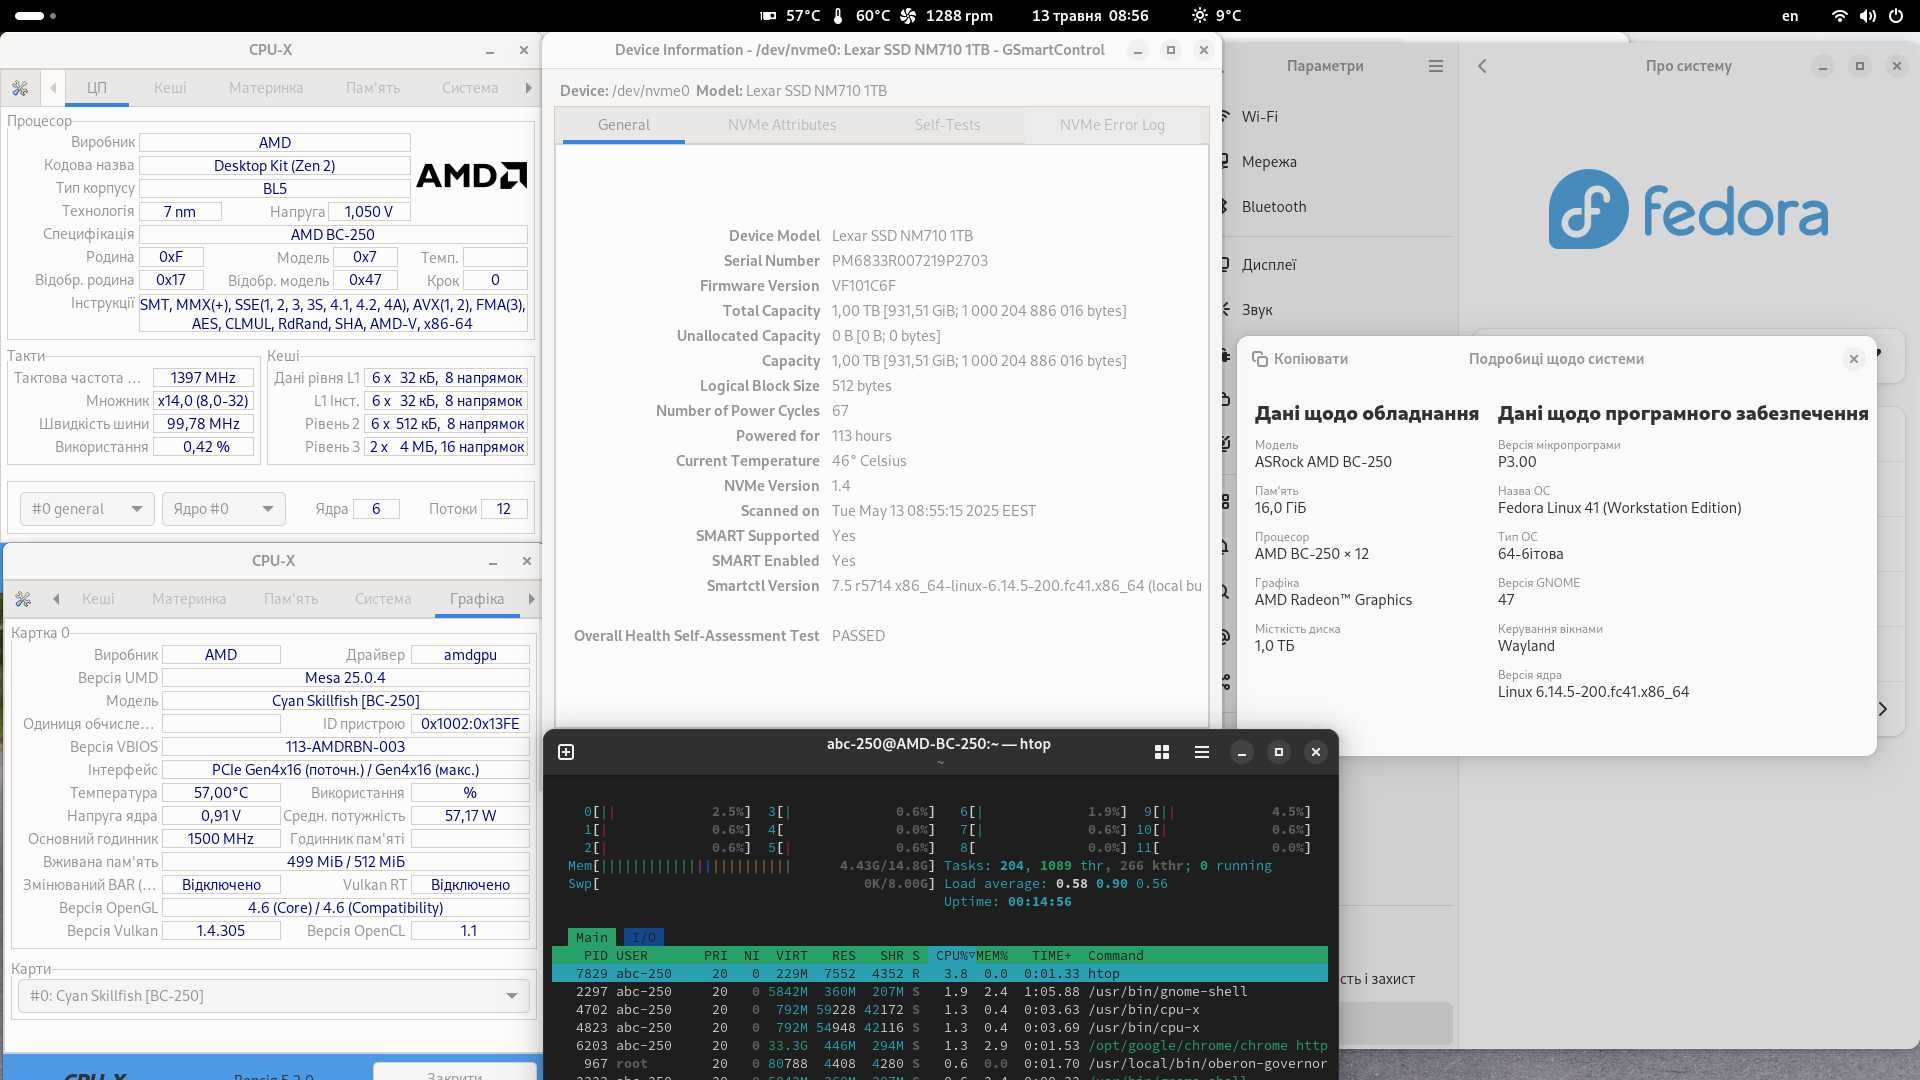Screen dimensions: 1920x1080
Task: Click the Fedora Linux 41 OS name text
Action: tap(1619, 508)
